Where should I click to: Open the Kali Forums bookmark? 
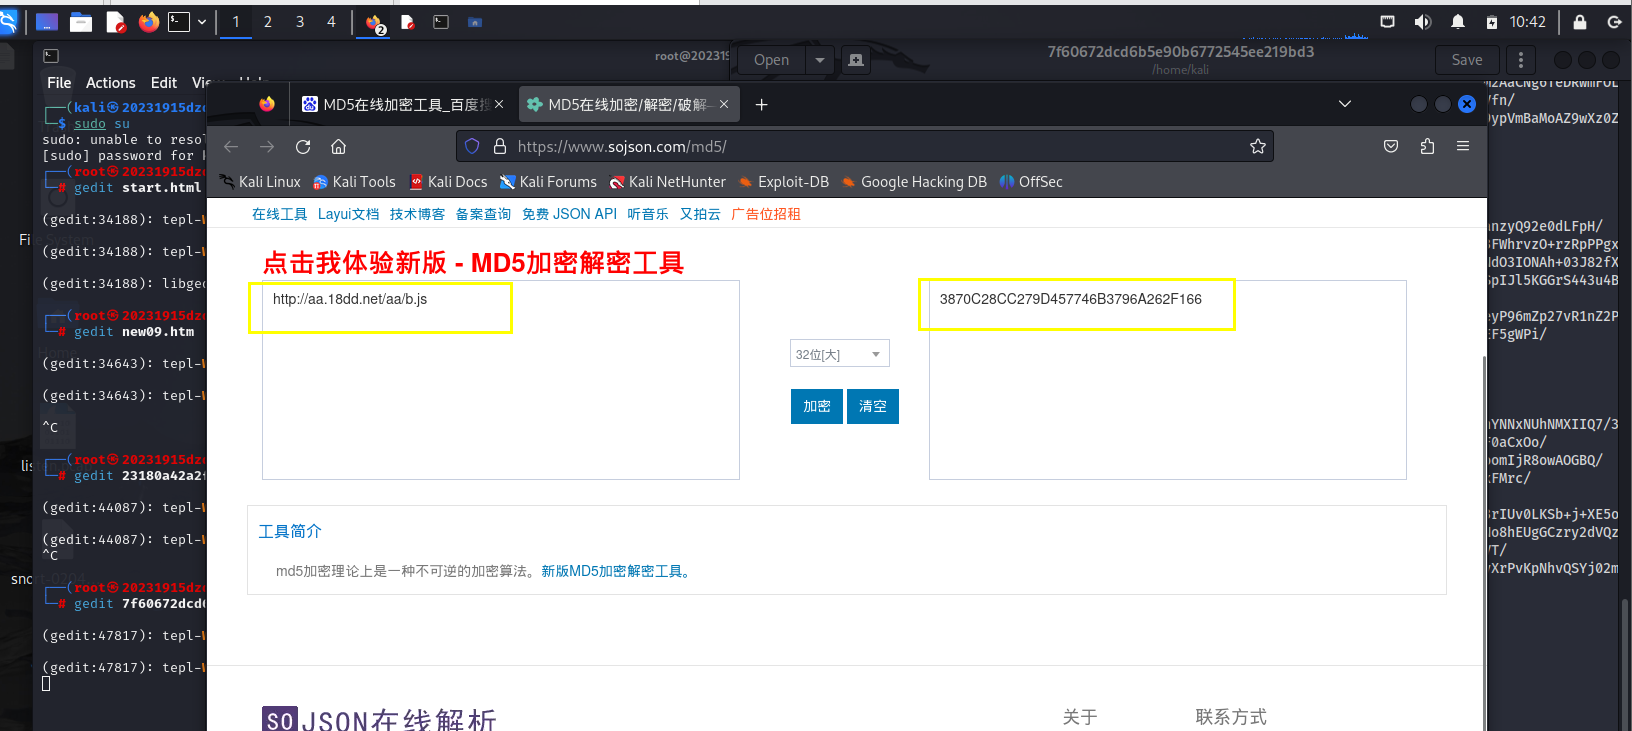(548, 182)
